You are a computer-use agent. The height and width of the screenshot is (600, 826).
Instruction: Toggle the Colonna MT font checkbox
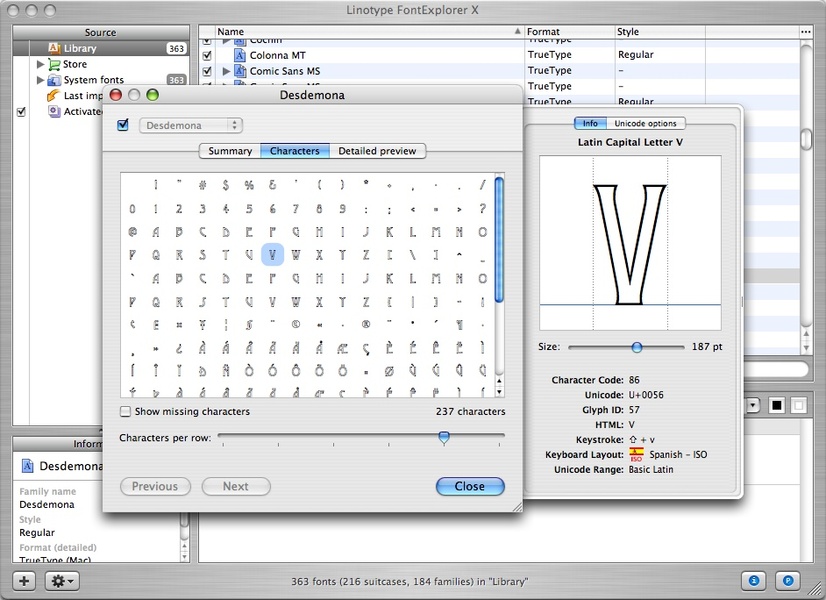point(207,55)
